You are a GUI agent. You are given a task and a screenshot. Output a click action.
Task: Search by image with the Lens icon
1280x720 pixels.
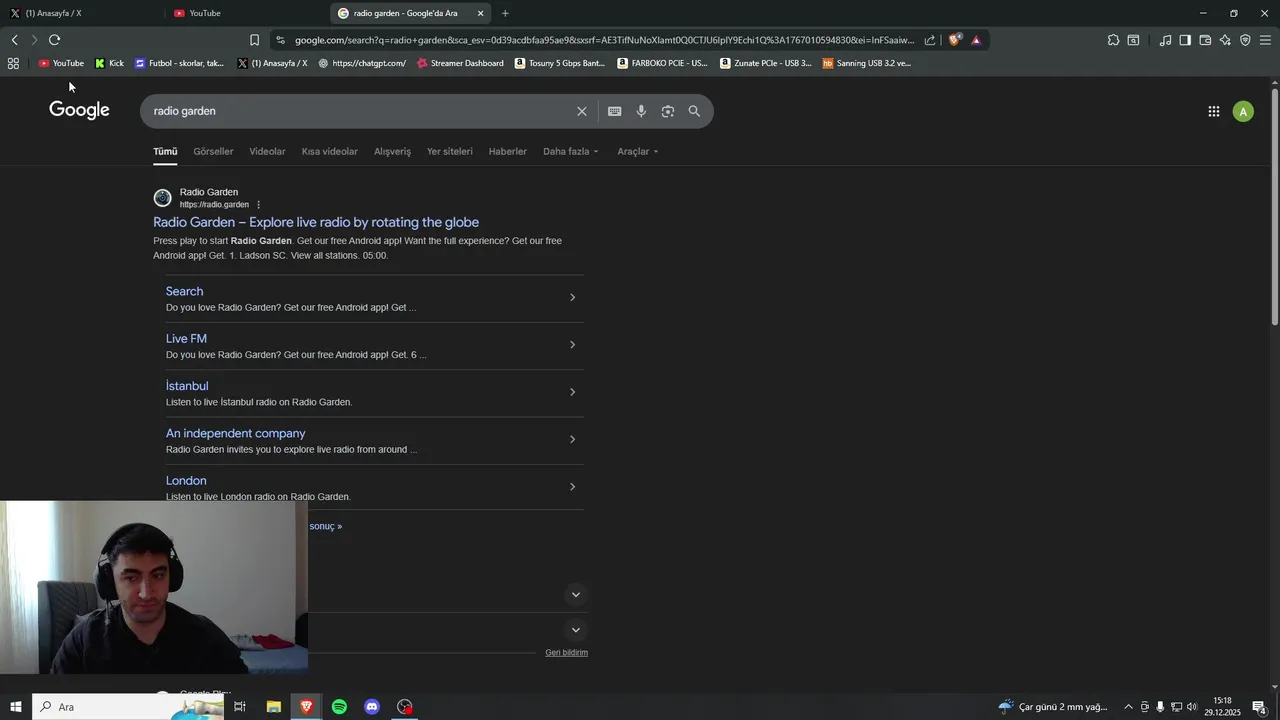coord(668,111)
